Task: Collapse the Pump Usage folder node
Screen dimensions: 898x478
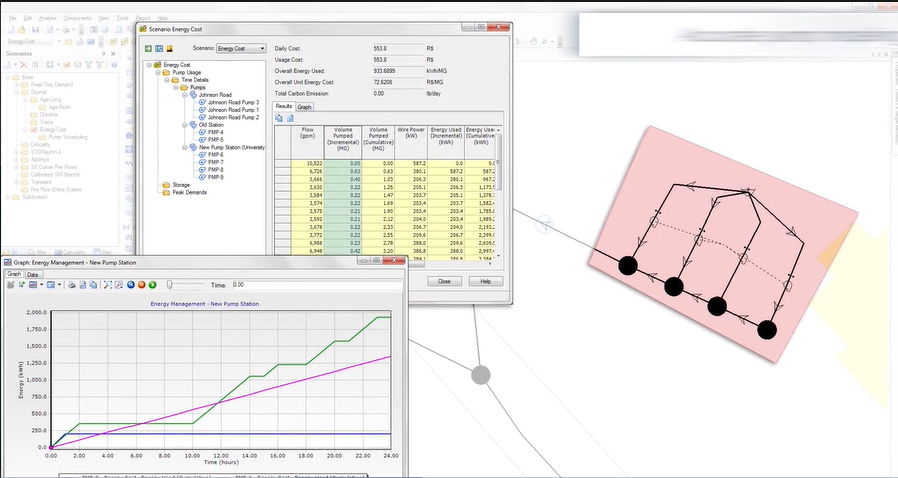Action: click(x=158, y=73)
